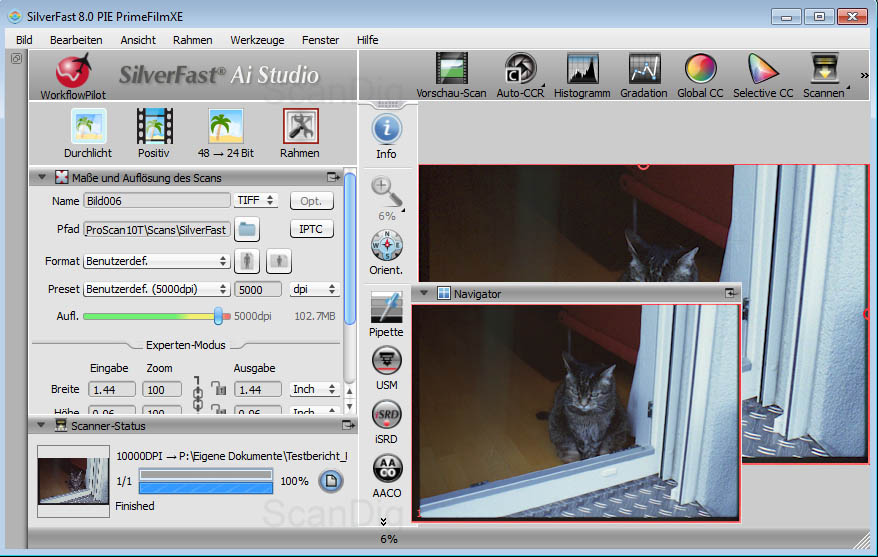Undock the Maße und Auflösung panel
Screen dimensions: 878x557
pos(333,177)
